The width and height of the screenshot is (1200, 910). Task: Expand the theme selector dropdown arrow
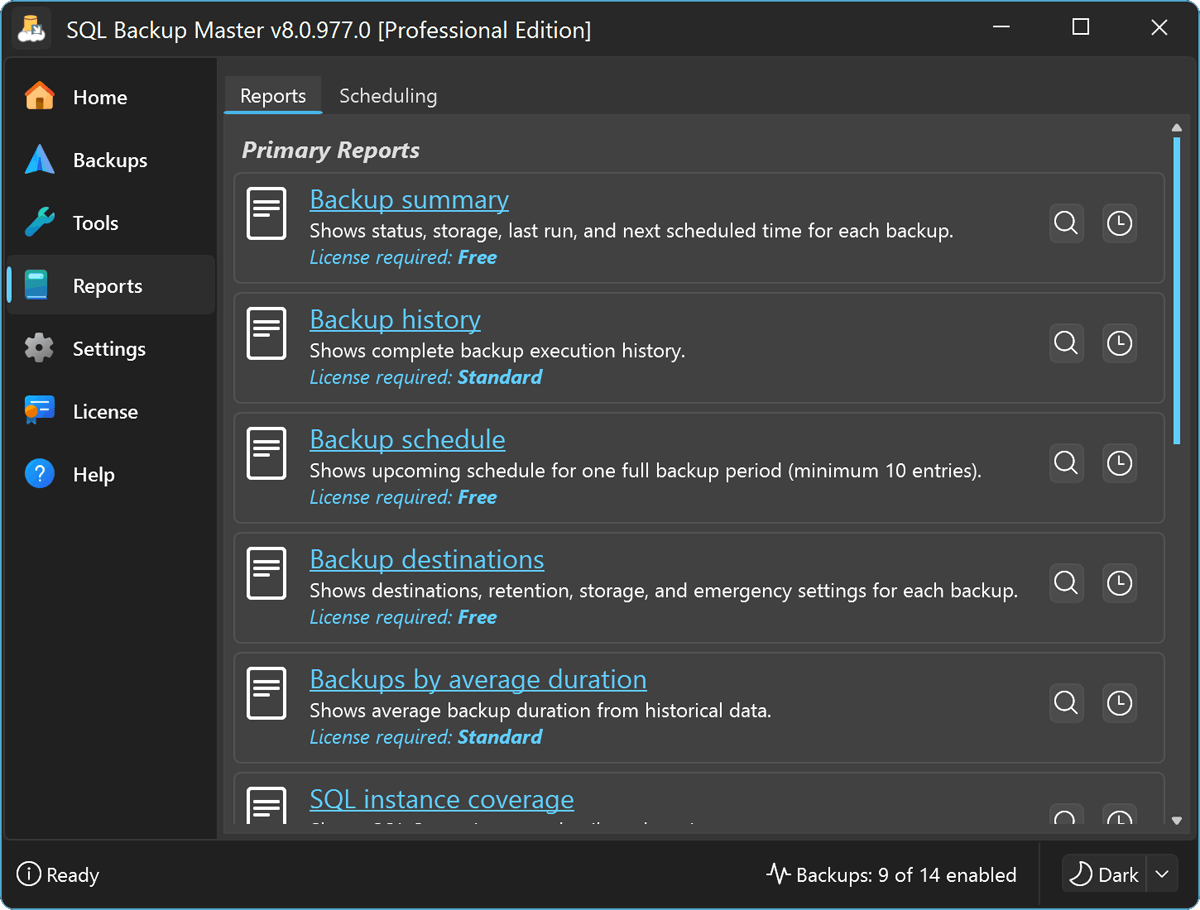pyautogui.click(x=1163, y=874)
